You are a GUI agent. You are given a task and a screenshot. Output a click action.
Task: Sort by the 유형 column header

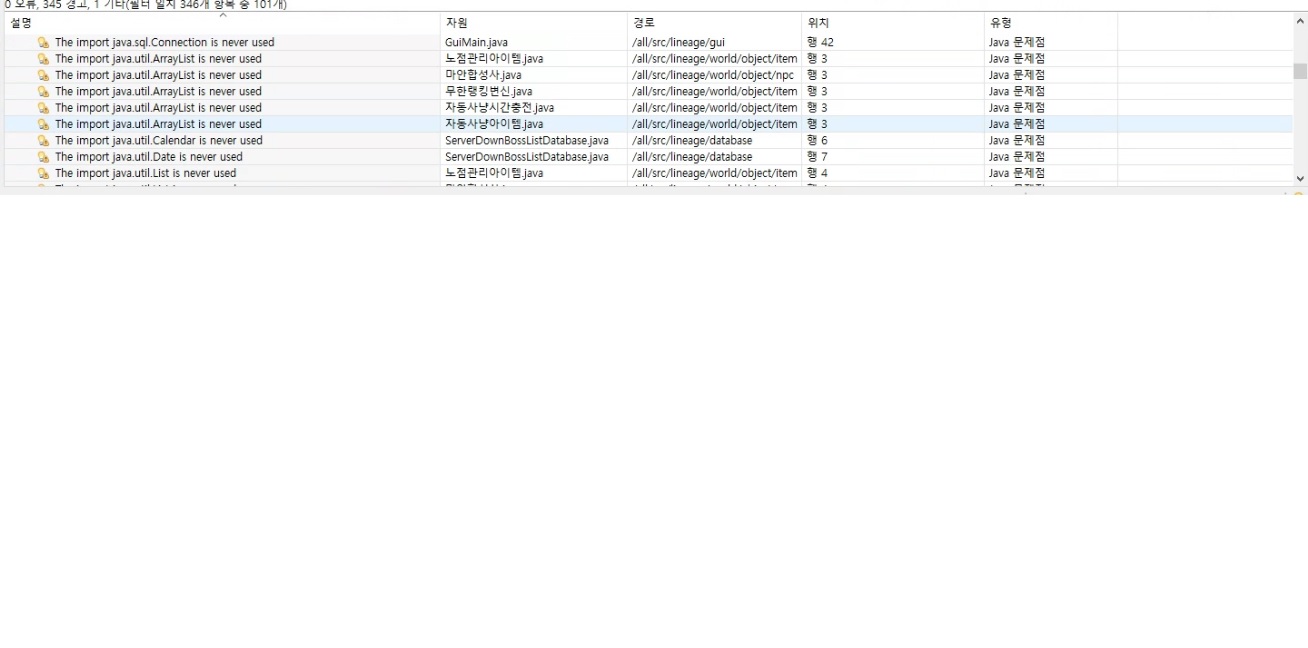(x=1050, y=23)
